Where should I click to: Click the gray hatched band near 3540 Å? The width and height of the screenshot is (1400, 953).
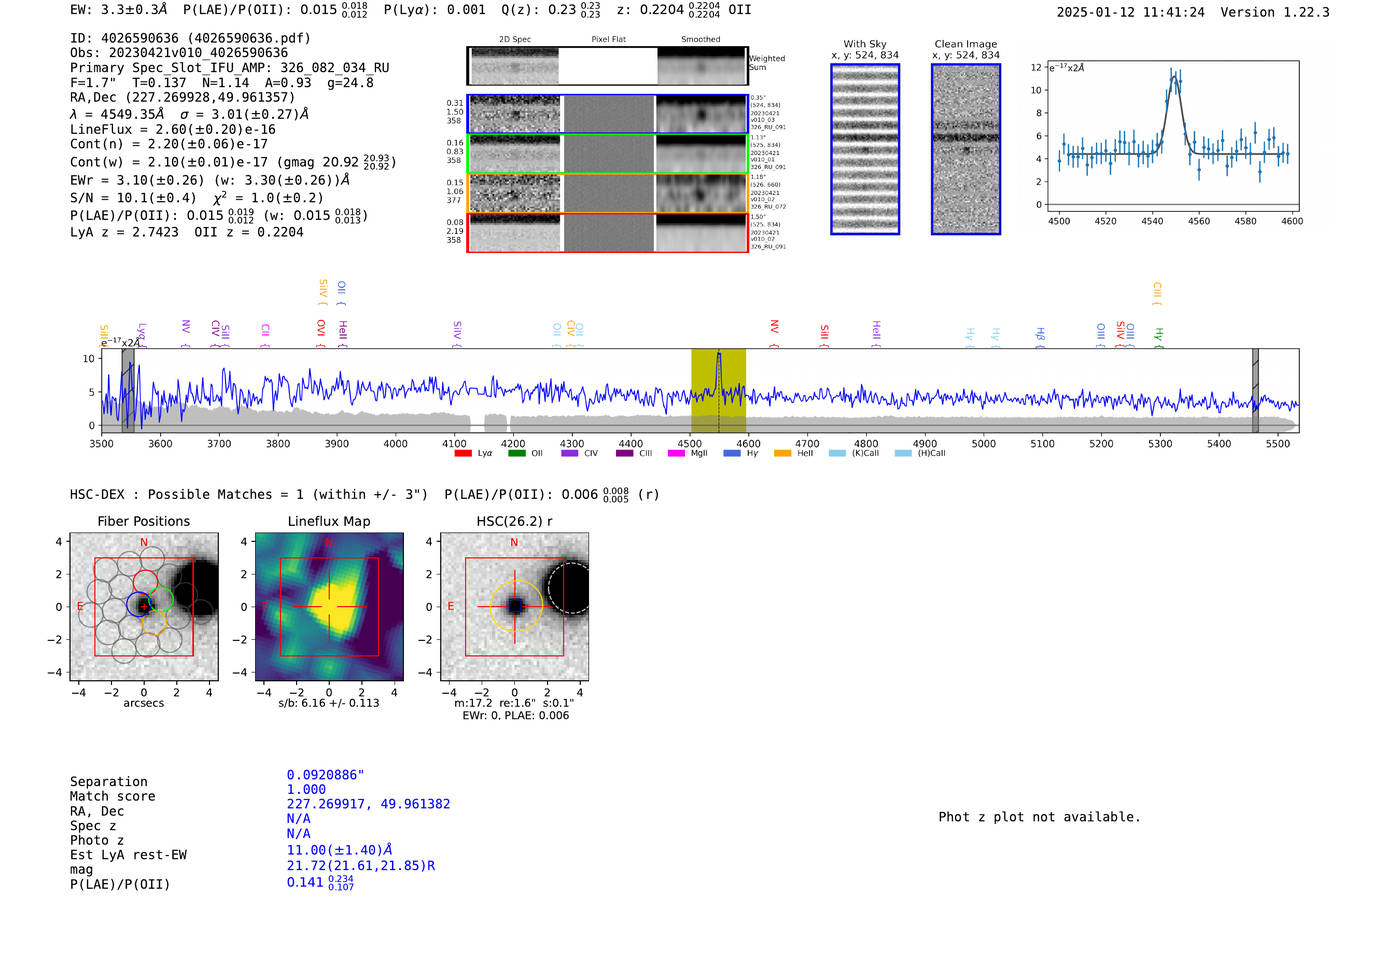(x=128, y=390)
